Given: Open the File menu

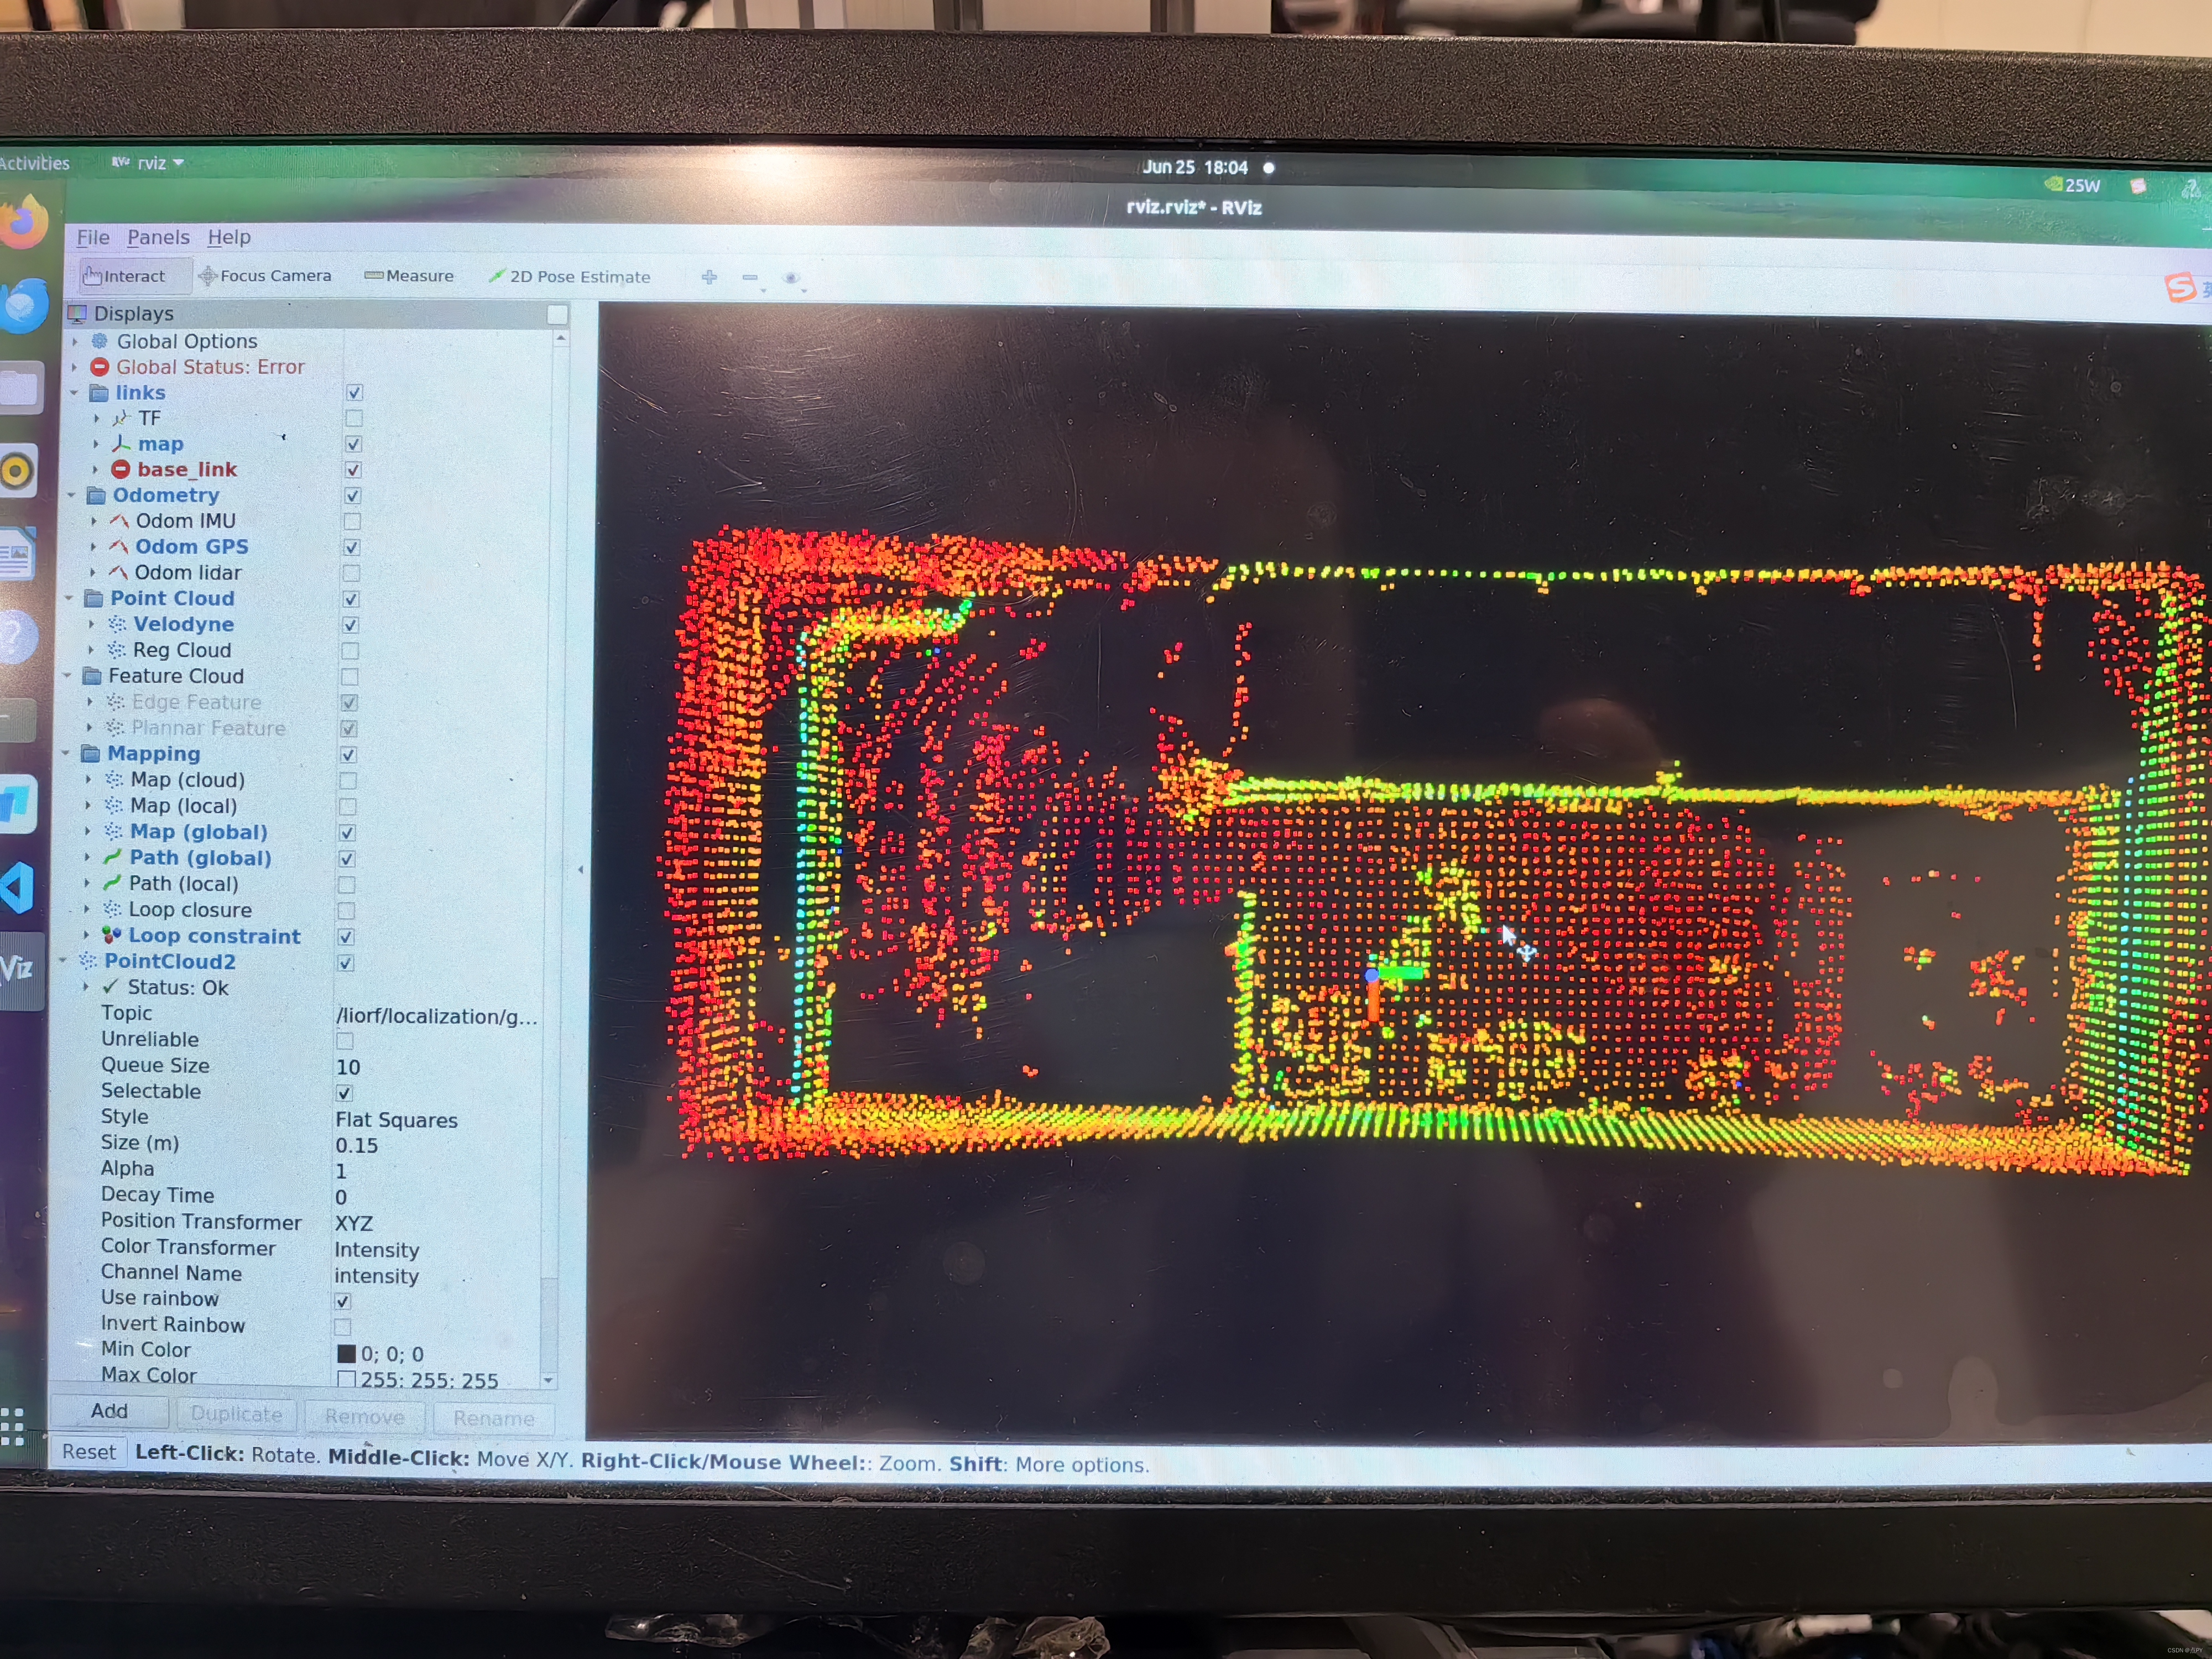Looking at the screenshot, I should 93,237.
